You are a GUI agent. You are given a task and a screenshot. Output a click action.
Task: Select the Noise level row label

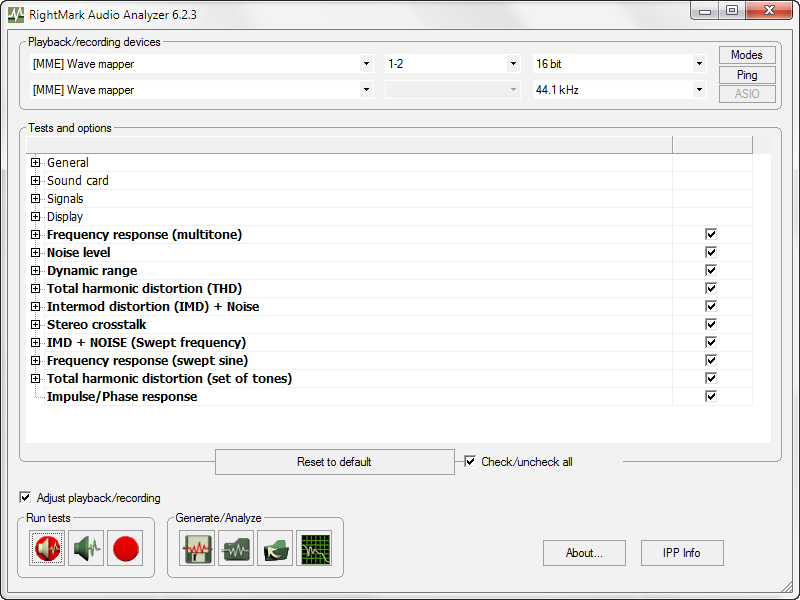coord(79,253)
